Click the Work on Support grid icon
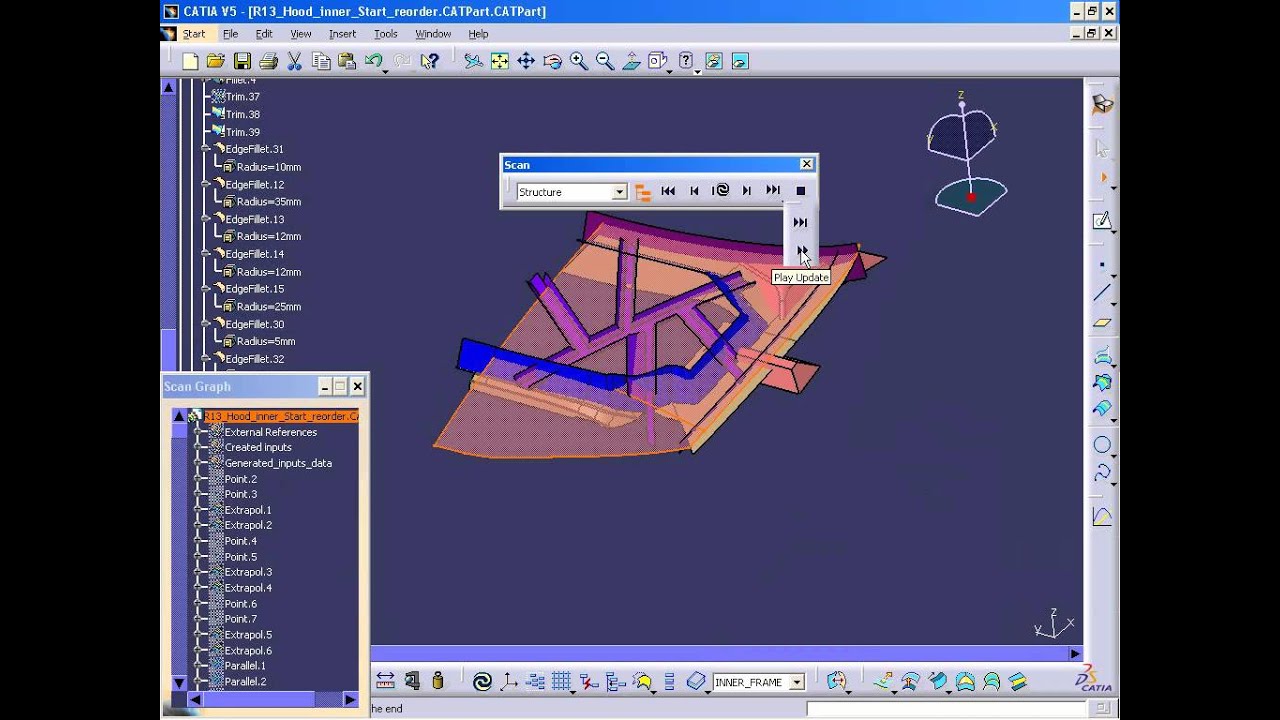The width and height of the screenshot is (1280, 720). [x=561, y=681]
